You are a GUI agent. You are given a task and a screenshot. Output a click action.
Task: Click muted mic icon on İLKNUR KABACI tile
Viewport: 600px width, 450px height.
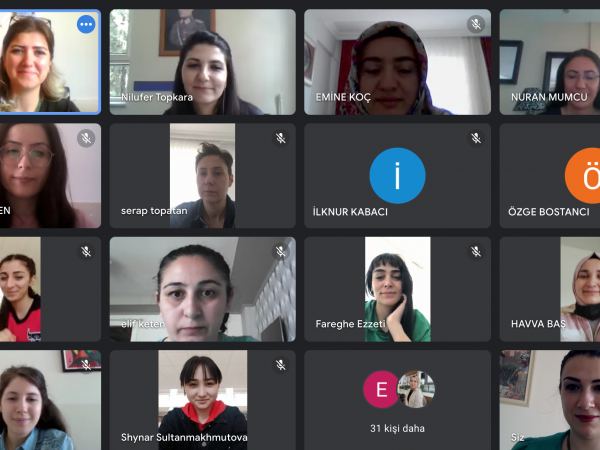coord(476,138)
